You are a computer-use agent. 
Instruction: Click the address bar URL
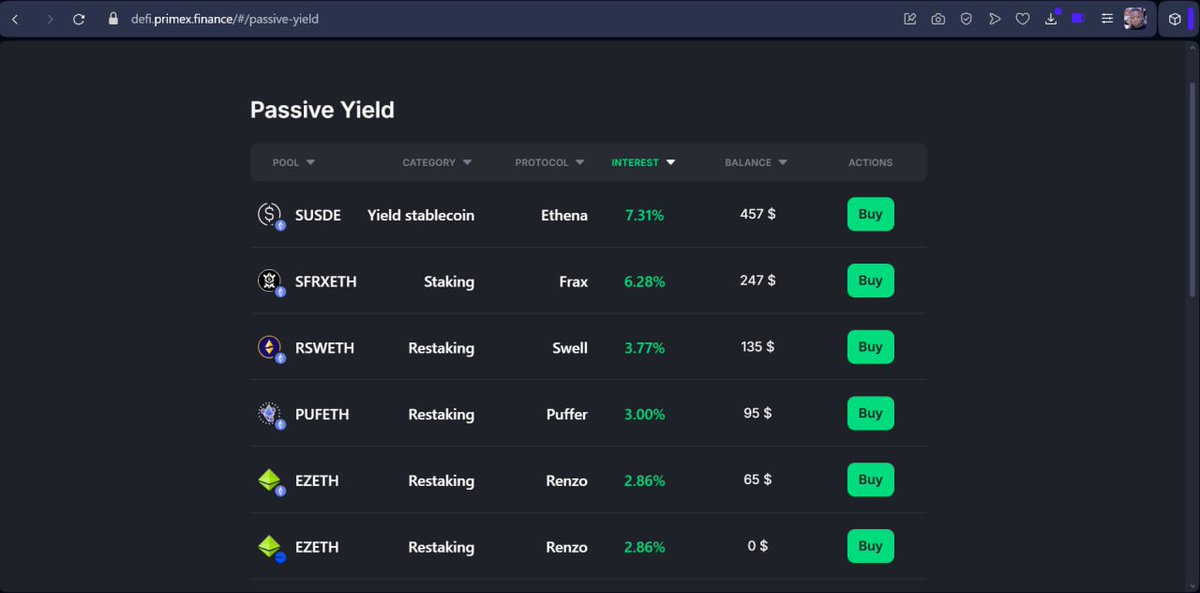pos(225,19)
